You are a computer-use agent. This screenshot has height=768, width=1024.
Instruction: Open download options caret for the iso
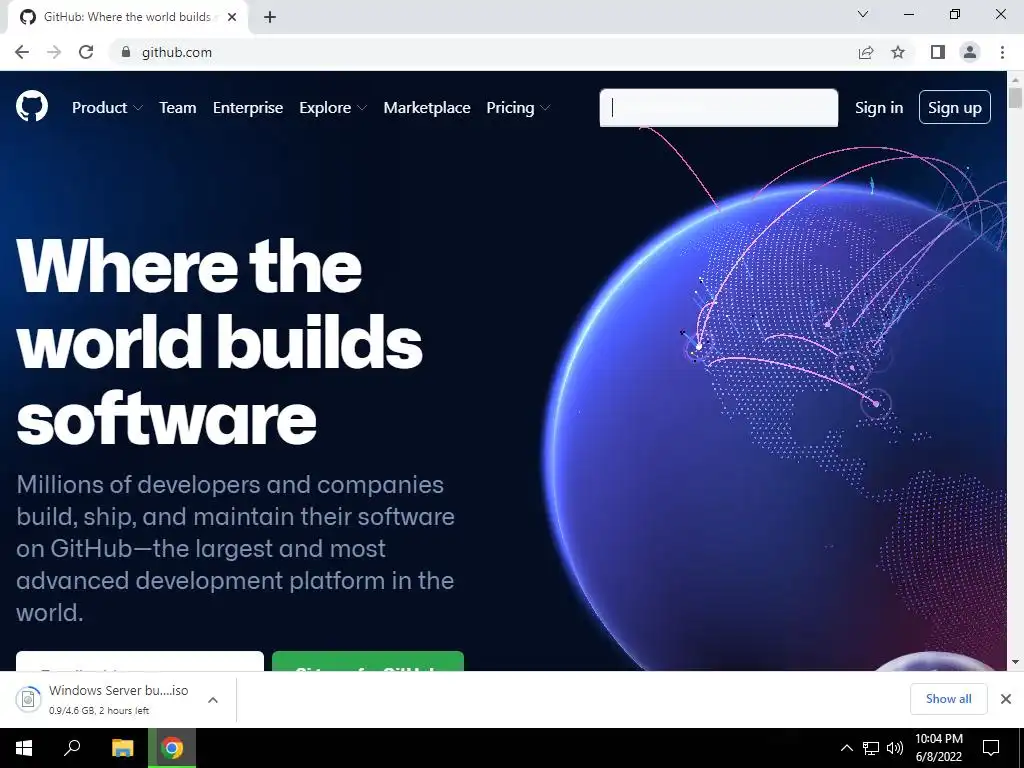coord(212,700)
